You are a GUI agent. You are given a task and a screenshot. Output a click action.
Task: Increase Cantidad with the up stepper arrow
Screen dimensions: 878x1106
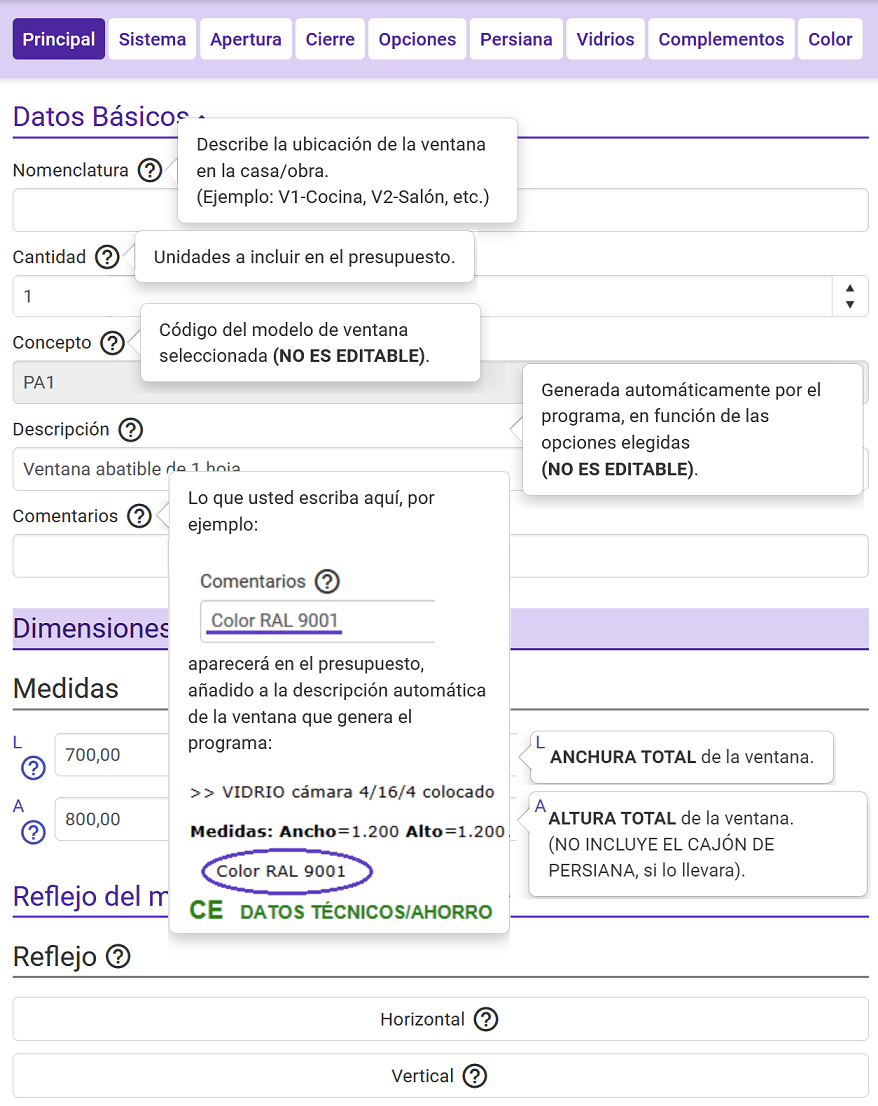click(849, 287)
